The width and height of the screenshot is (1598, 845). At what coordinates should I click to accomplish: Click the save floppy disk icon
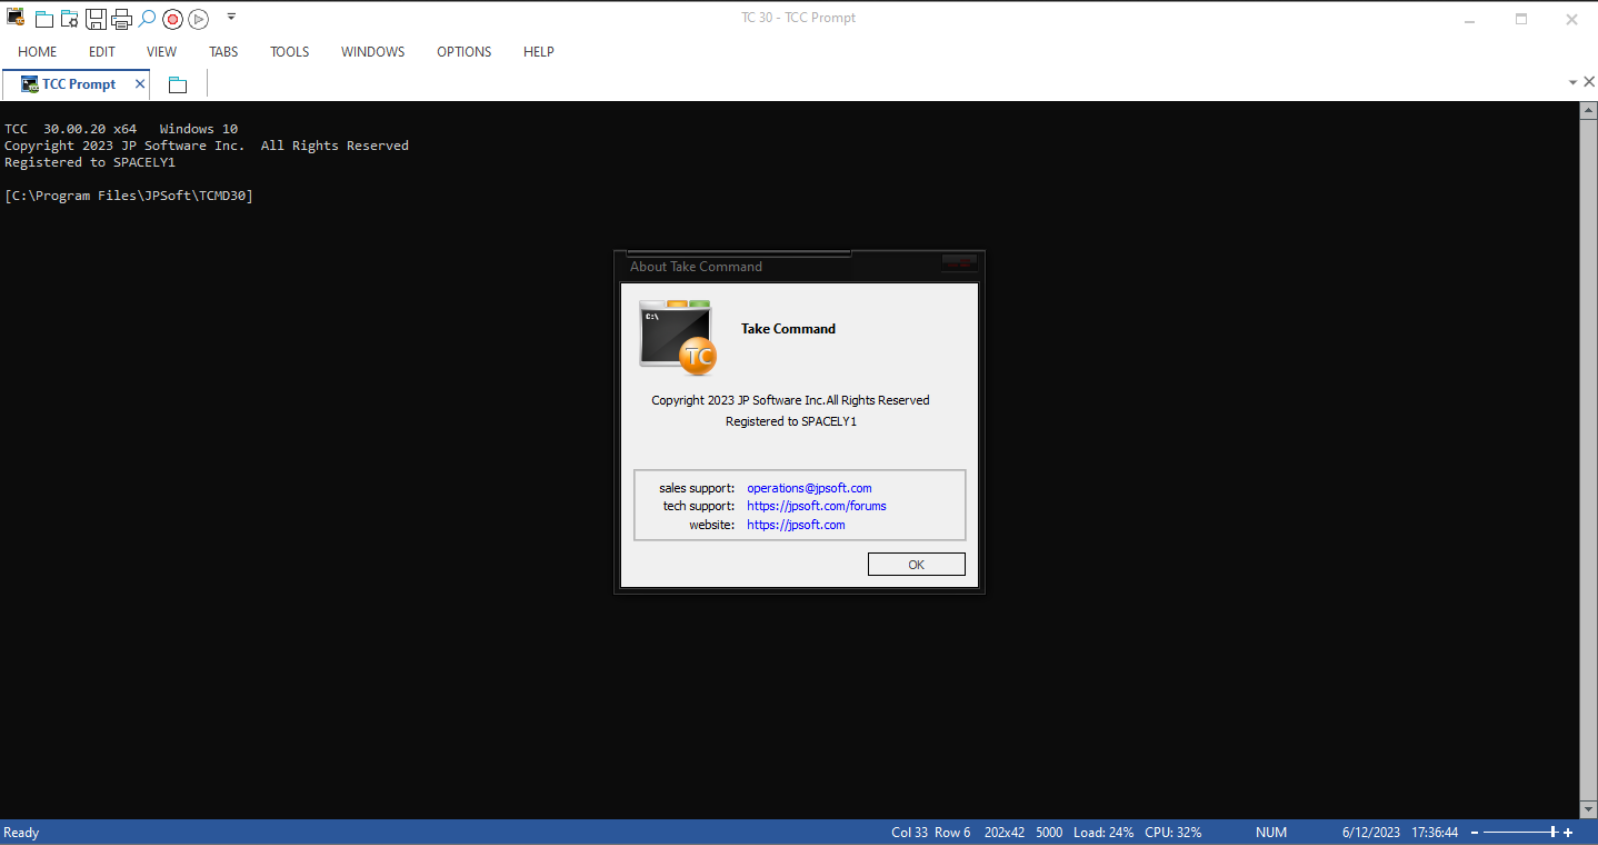[x=96, y=19]
